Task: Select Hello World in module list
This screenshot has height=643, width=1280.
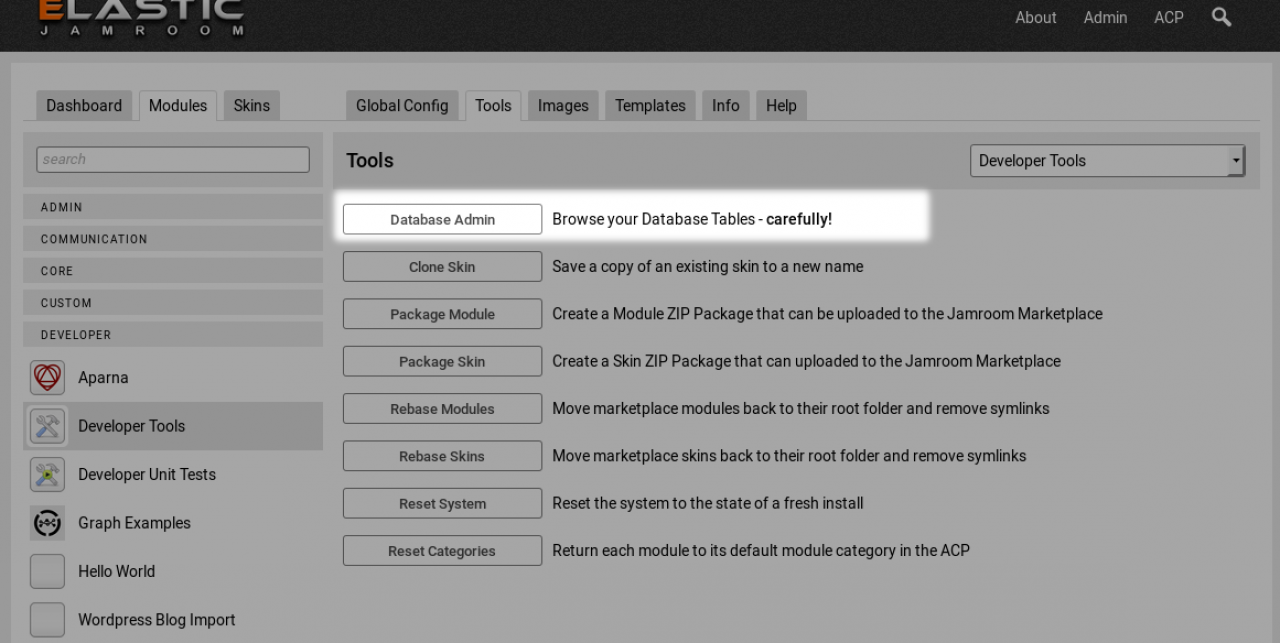Action: pos(117,571)
